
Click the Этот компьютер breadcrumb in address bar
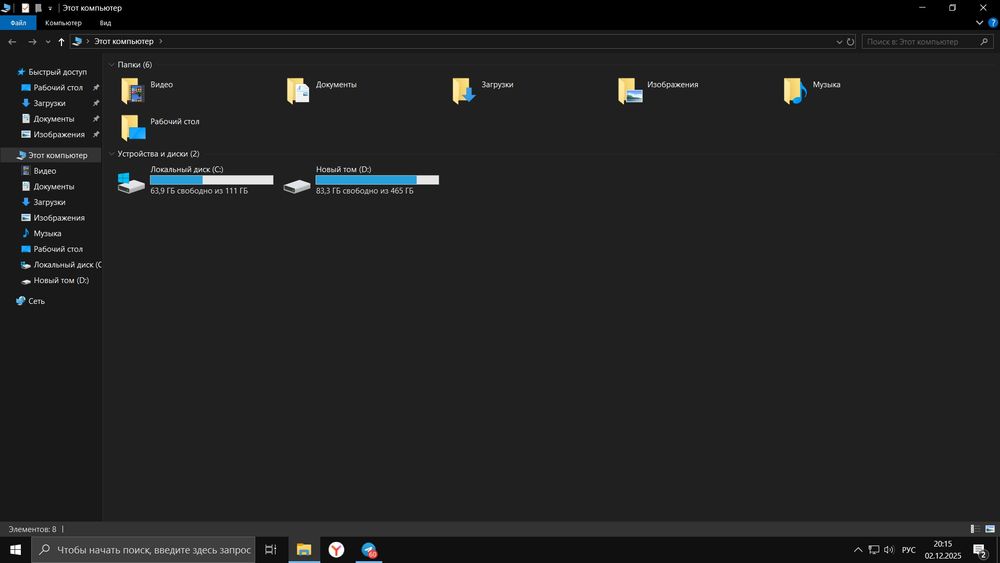pyautogui.click(x=124, y=41)
